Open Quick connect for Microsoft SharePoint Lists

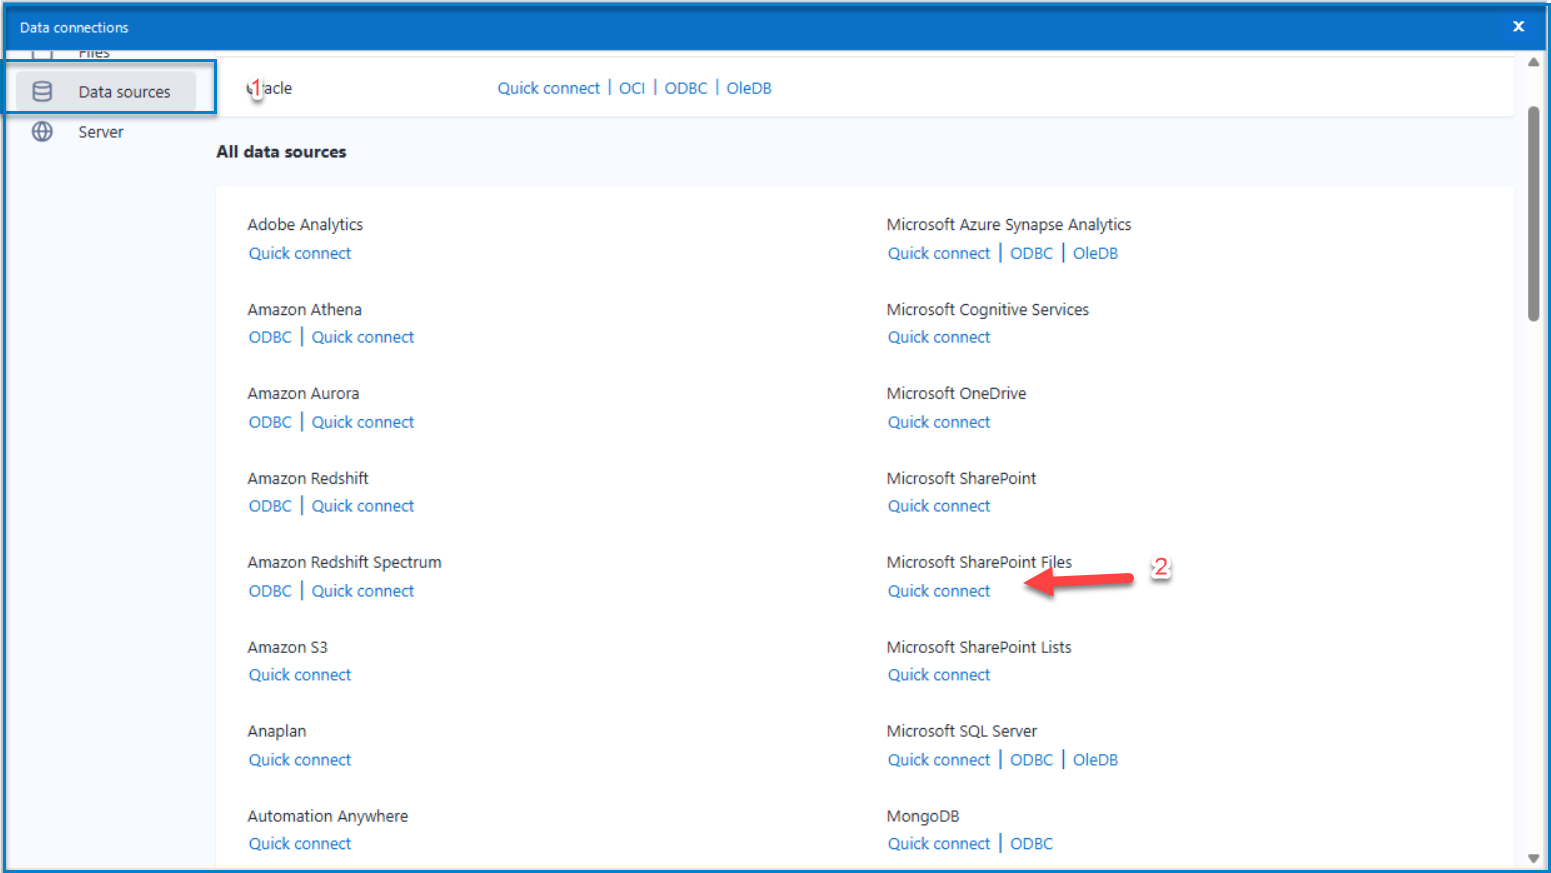tap(939, 675)
